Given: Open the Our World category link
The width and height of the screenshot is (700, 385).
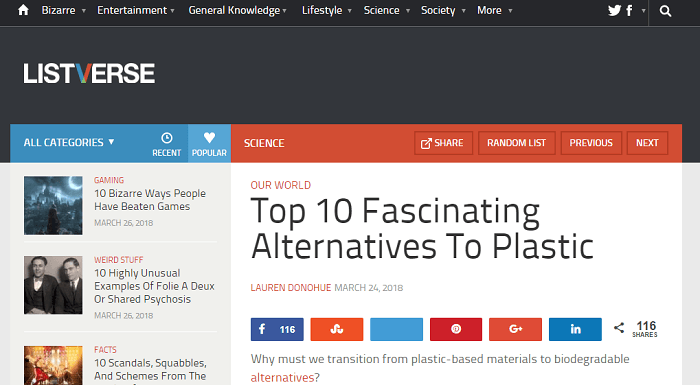Looking at the screenshot, I should 281,185.
